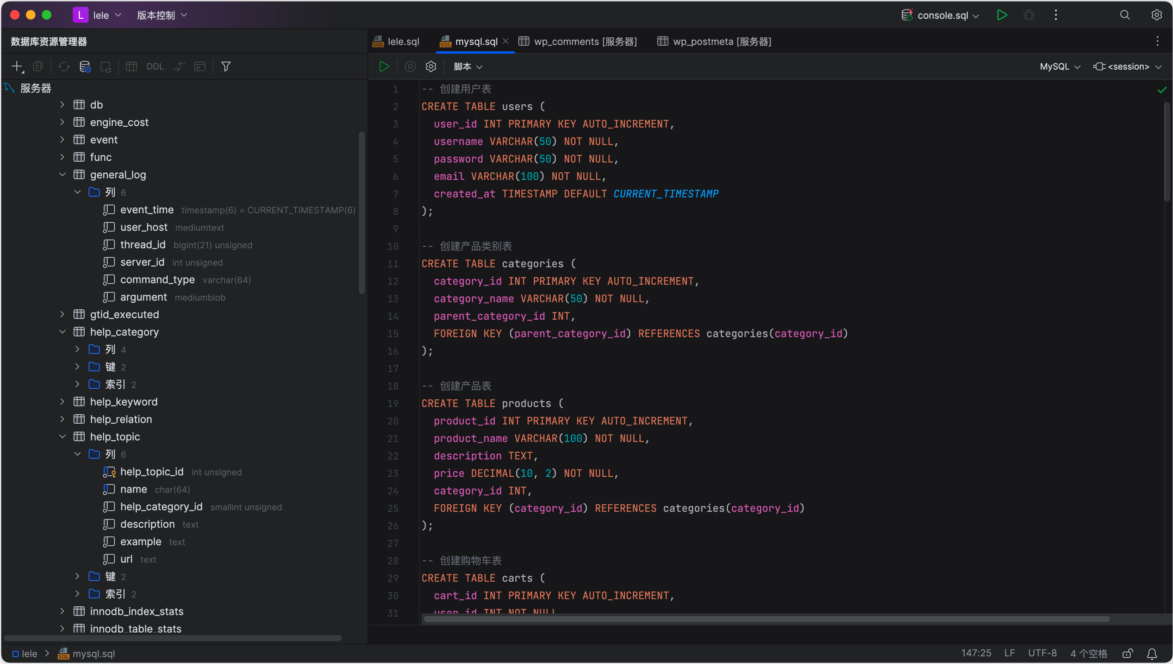The height and width of the screenshot is (664, 1173).
Task: Click the LF line separator indicator
Action: (1009, 654)
